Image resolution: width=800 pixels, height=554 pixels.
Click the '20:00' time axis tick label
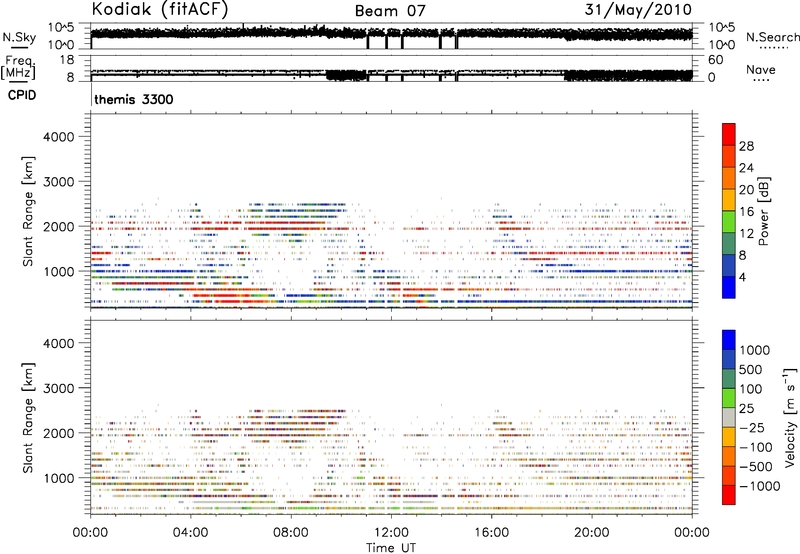591,533
